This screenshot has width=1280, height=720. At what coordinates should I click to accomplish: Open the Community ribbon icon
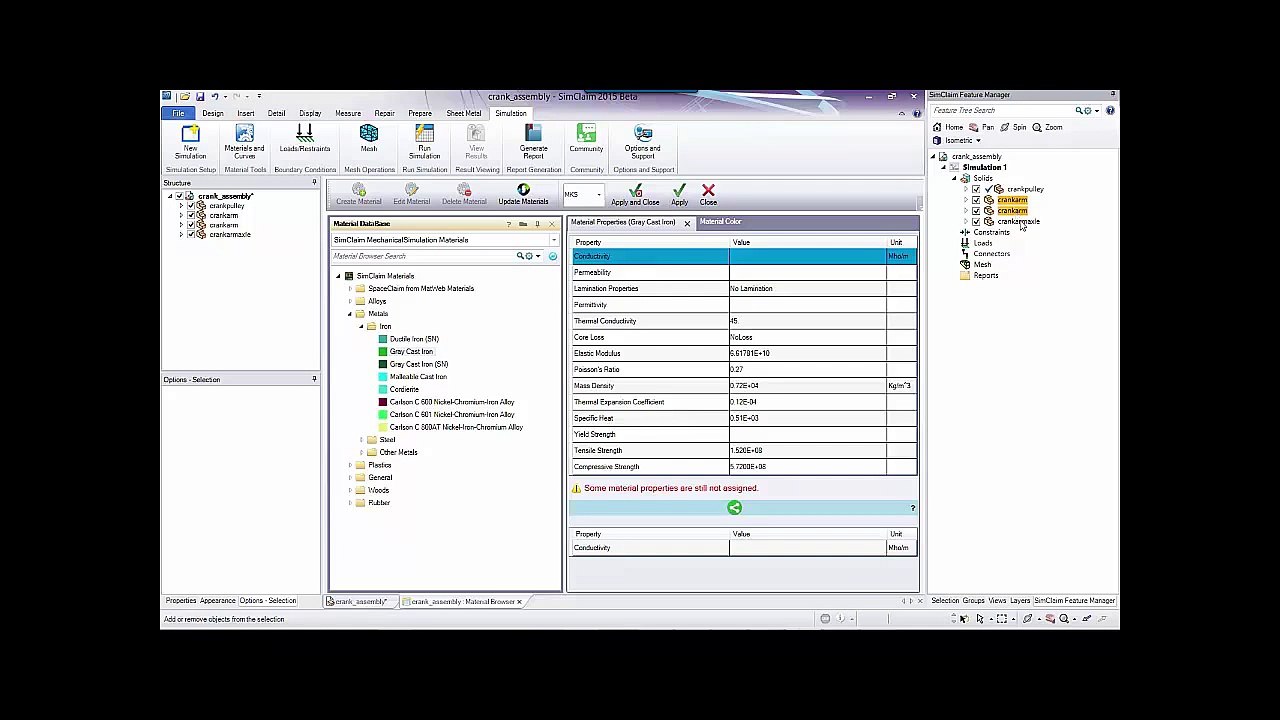[x=586, y=134]
